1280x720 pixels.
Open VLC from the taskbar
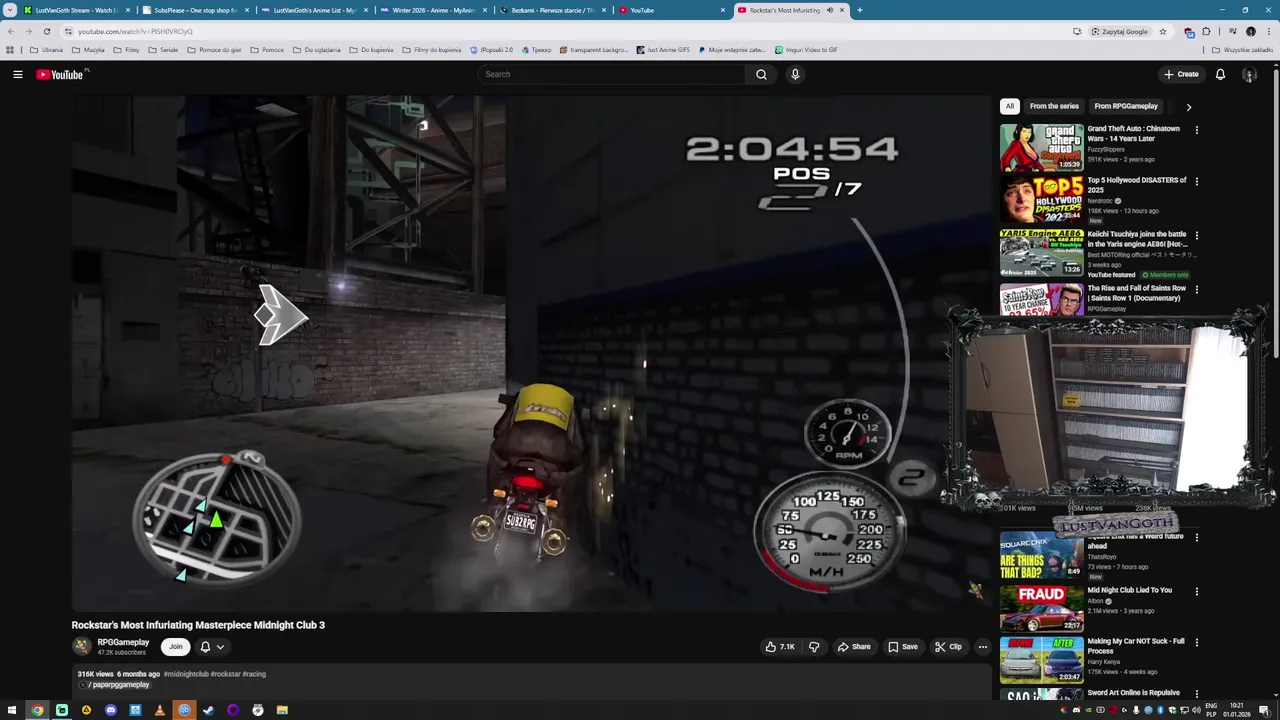click(159, 710)
